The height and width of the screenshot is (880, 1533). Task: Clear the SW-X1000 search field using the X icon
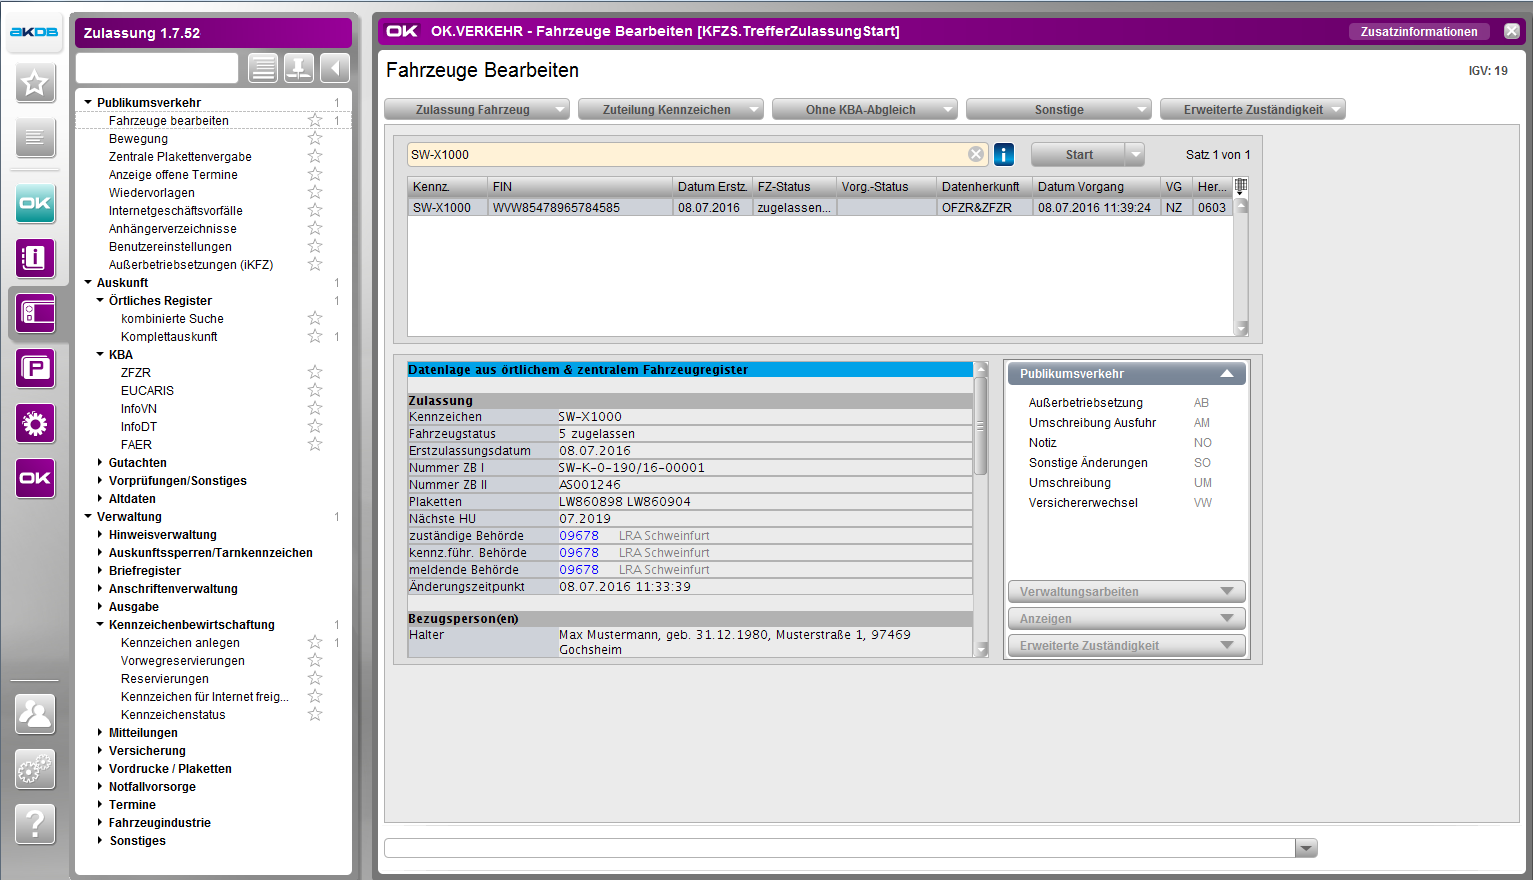pos(976,154)
